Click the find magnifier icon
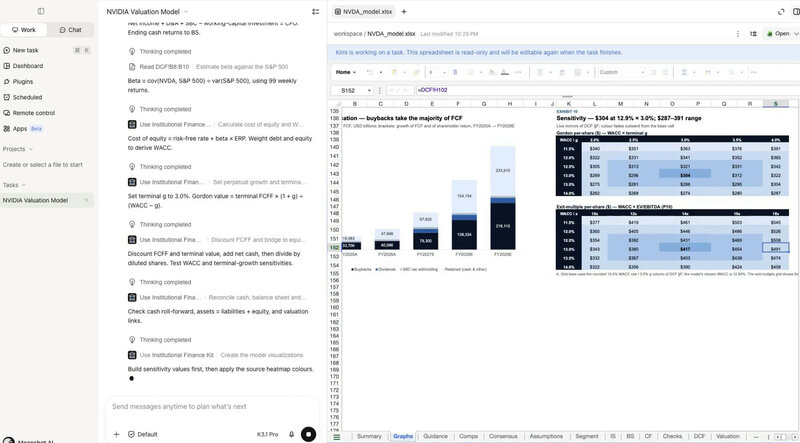 click(732, 72)
